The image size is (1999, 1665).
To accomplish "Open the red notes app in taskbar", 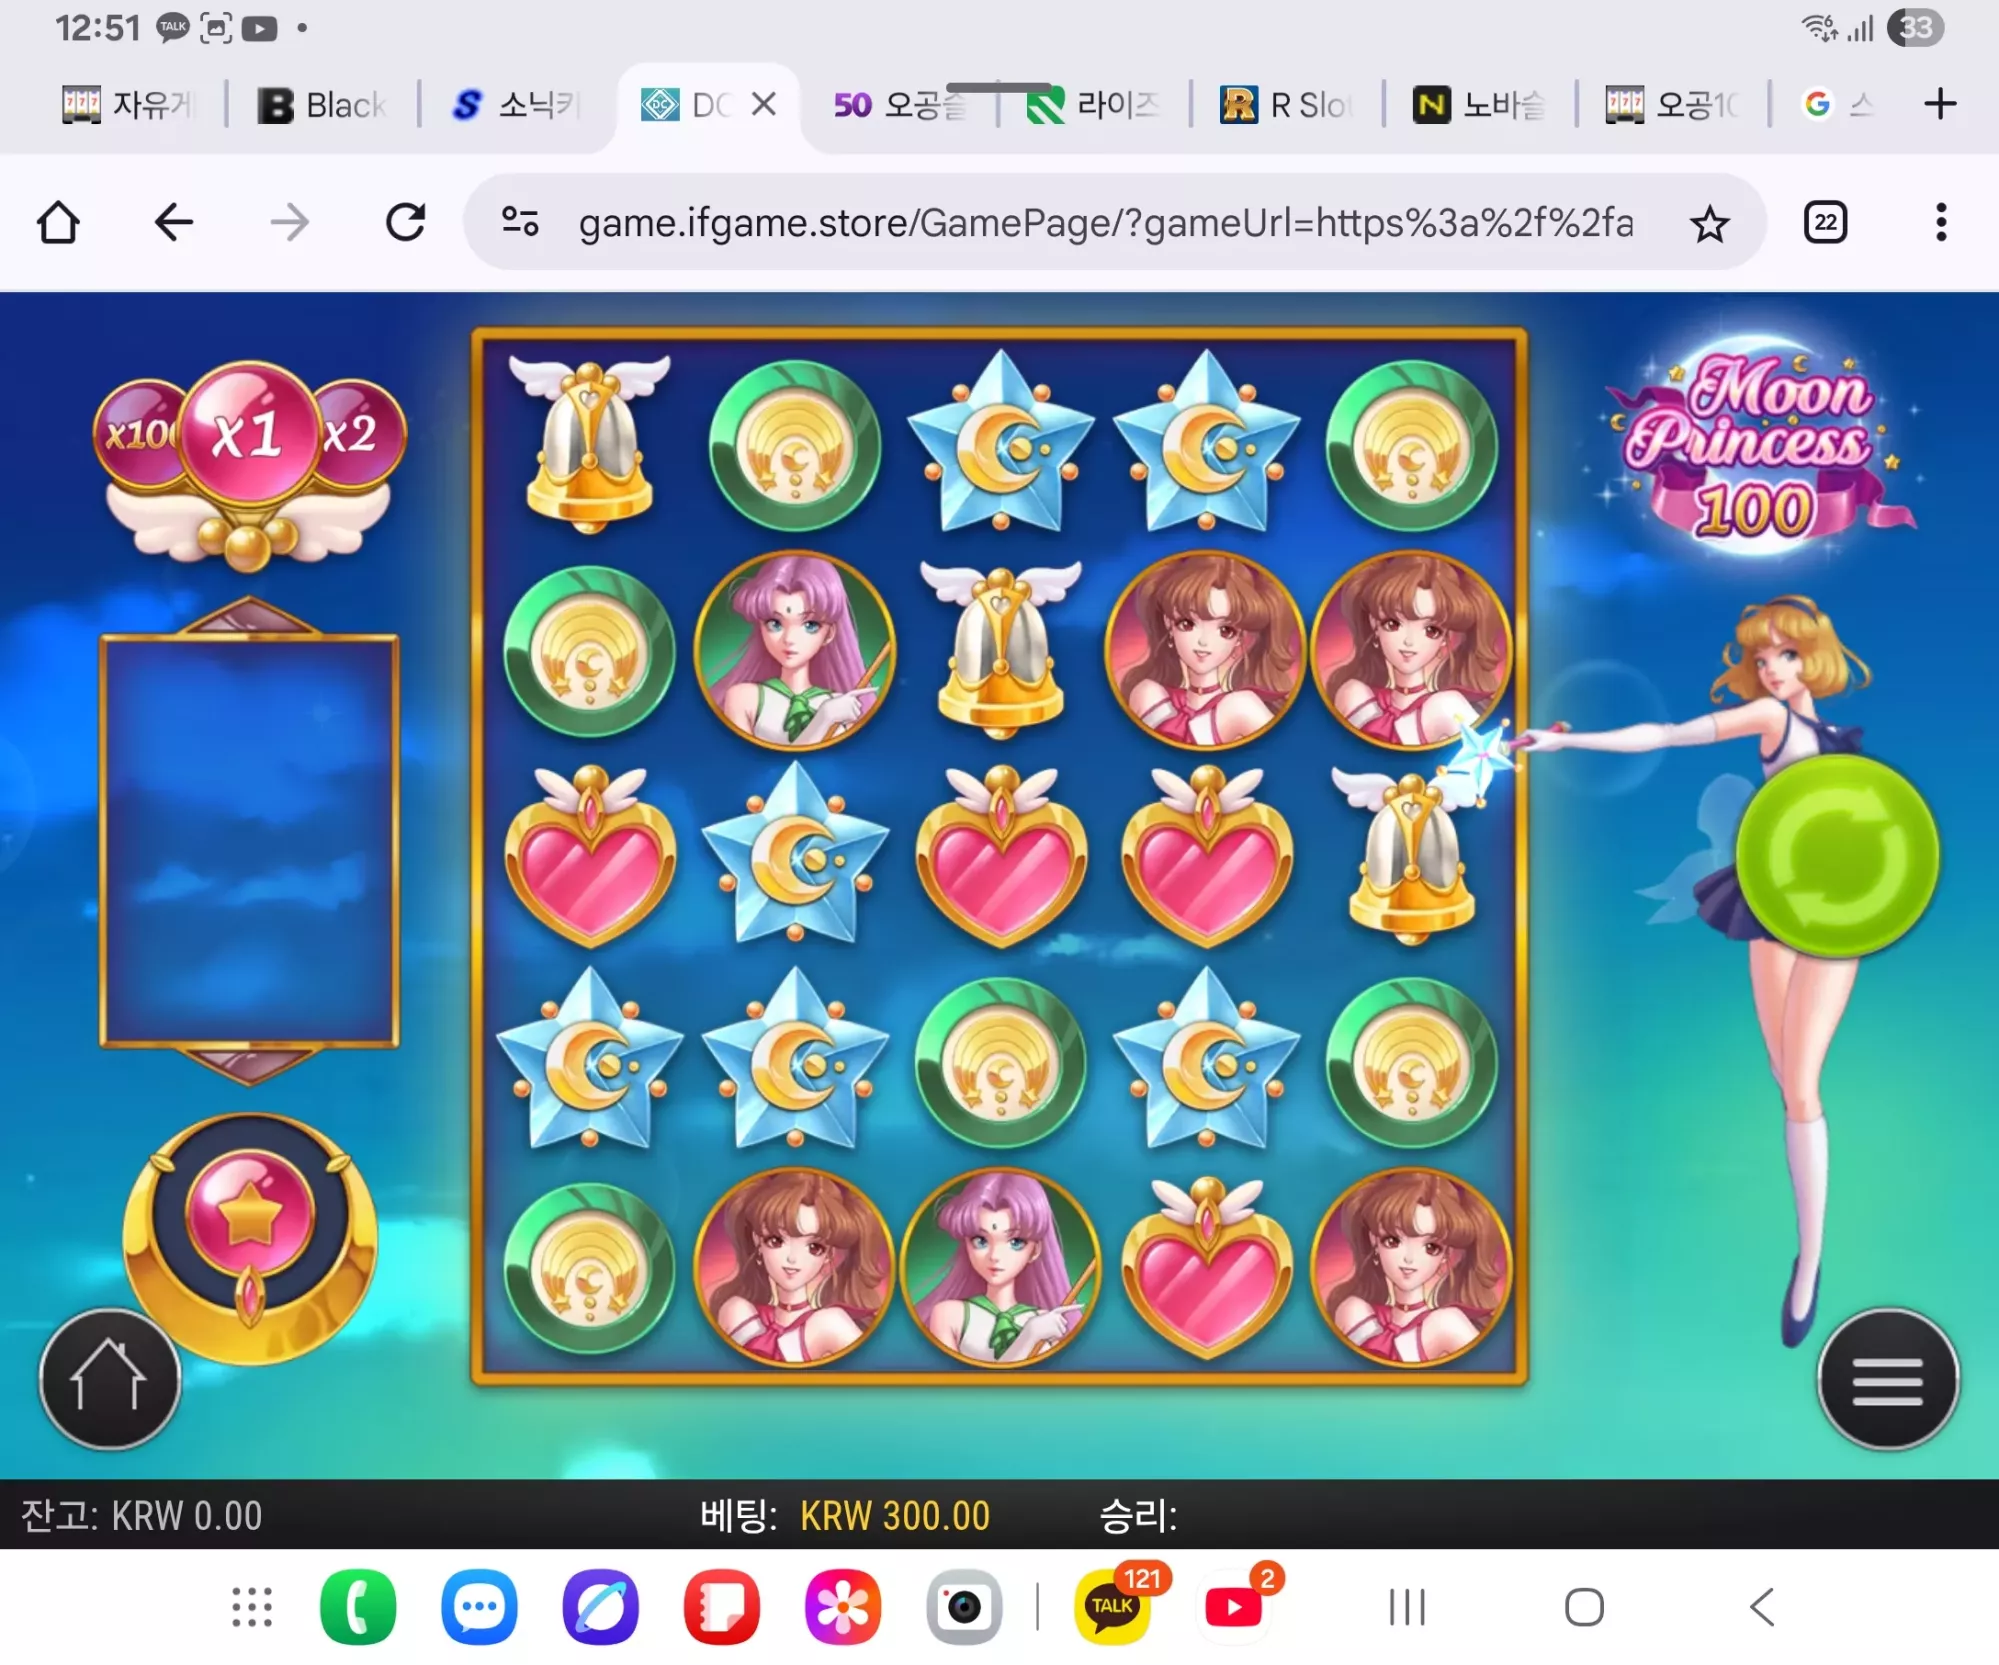I will pyautogui.click(x=722, y=1607).
